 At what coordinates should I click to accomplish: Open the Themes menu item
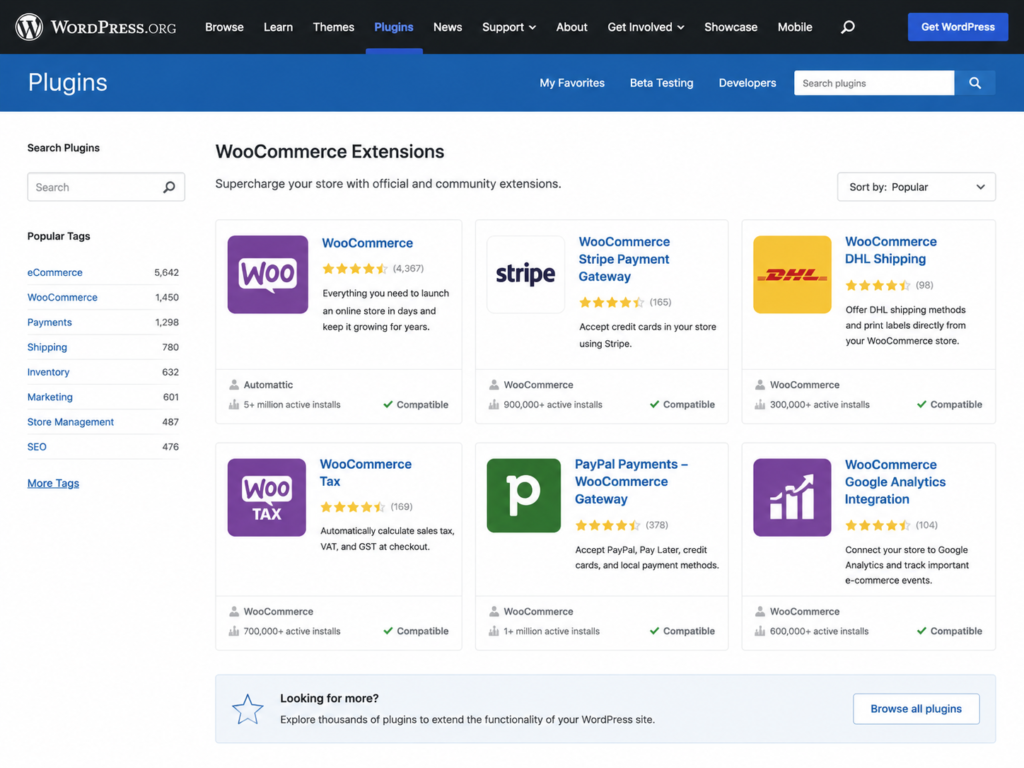click(x=334, y=27)
